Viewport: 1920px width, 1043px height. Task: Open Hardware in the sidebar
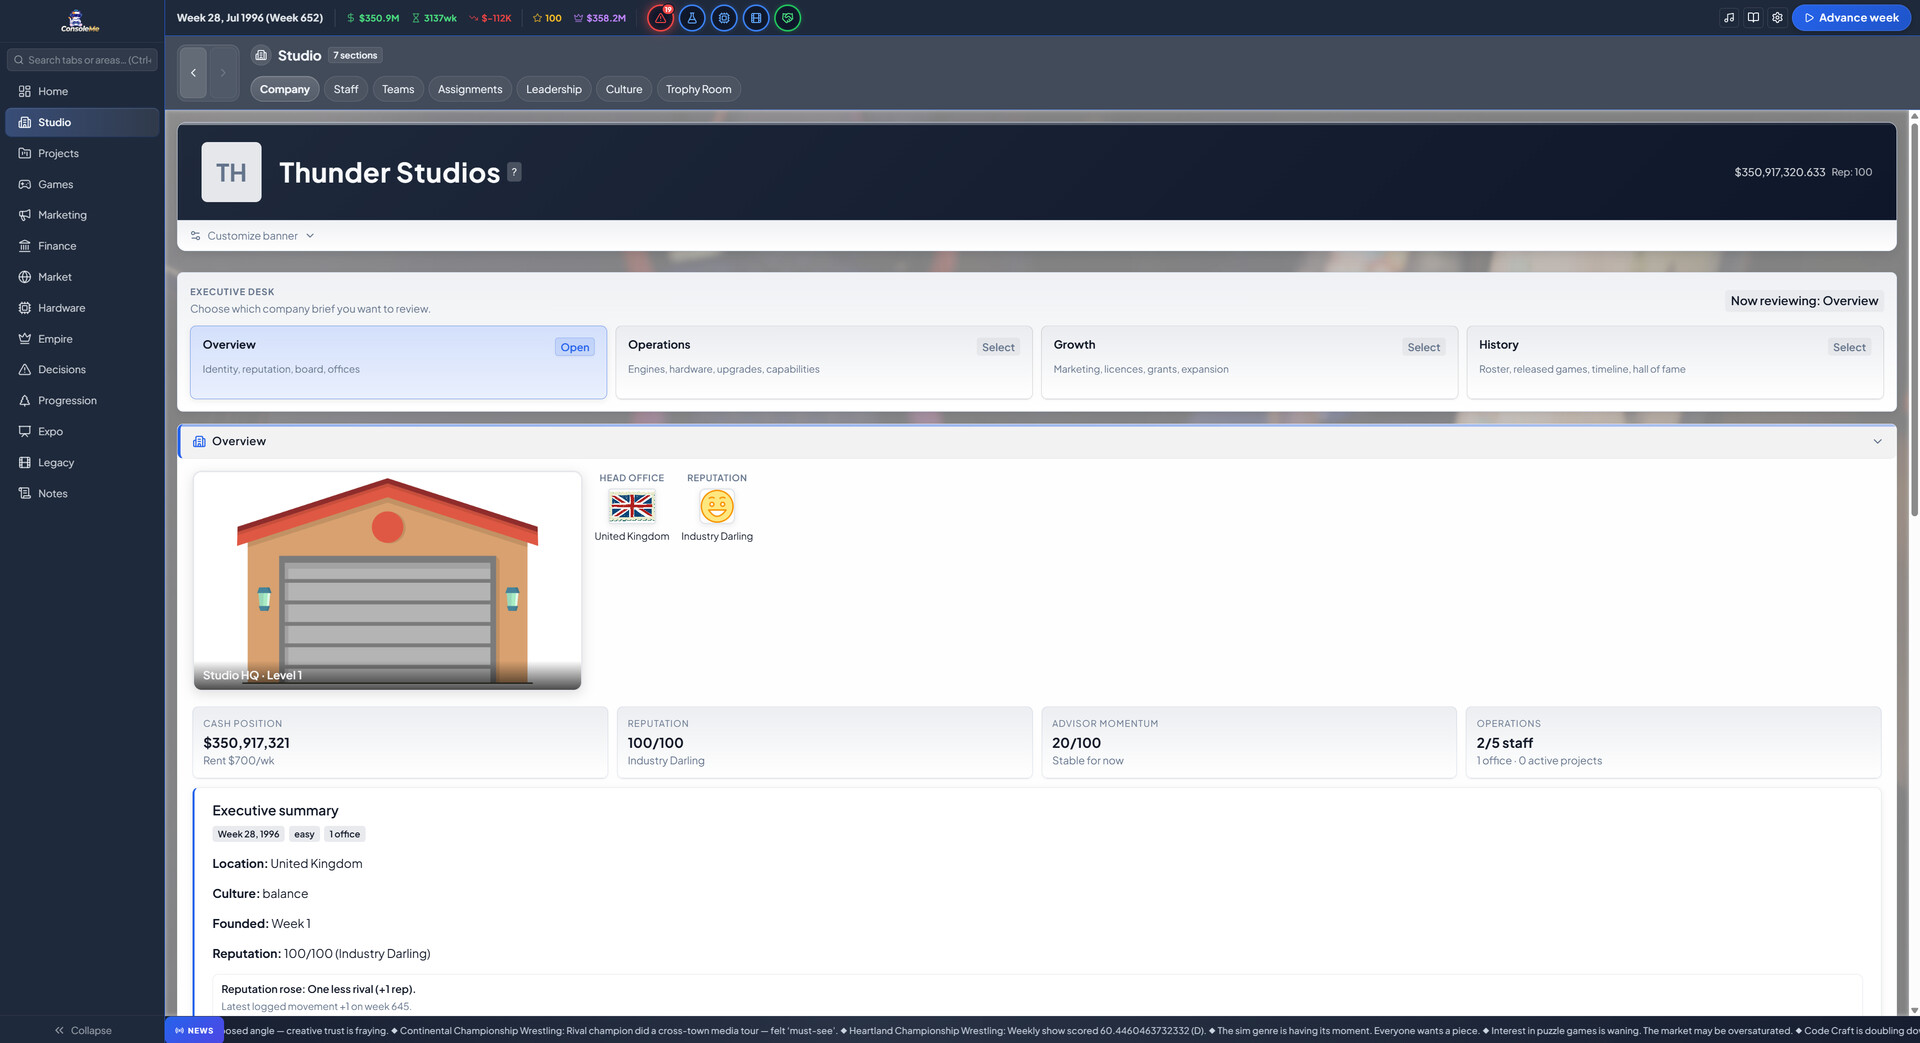coord(82,308)
